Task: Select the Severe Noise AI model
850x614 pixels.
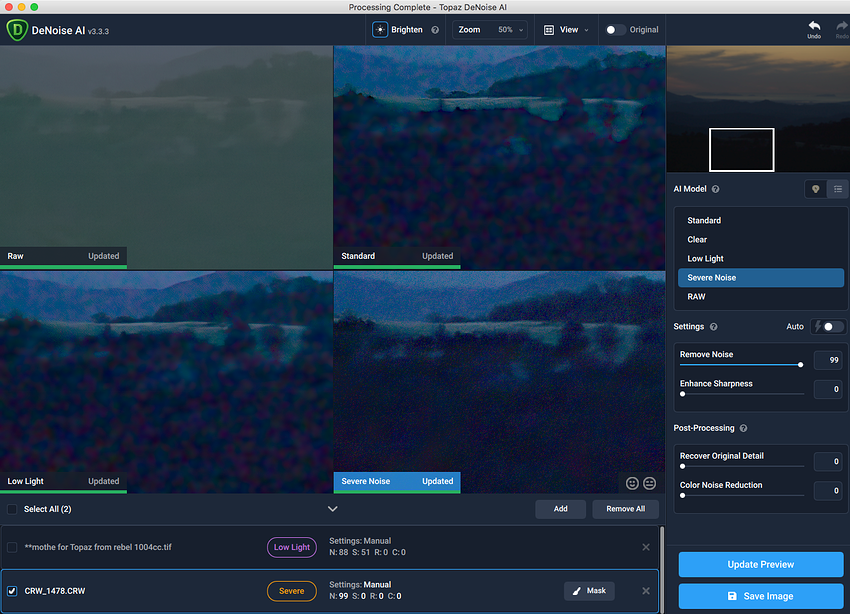Action: (761, 277)
